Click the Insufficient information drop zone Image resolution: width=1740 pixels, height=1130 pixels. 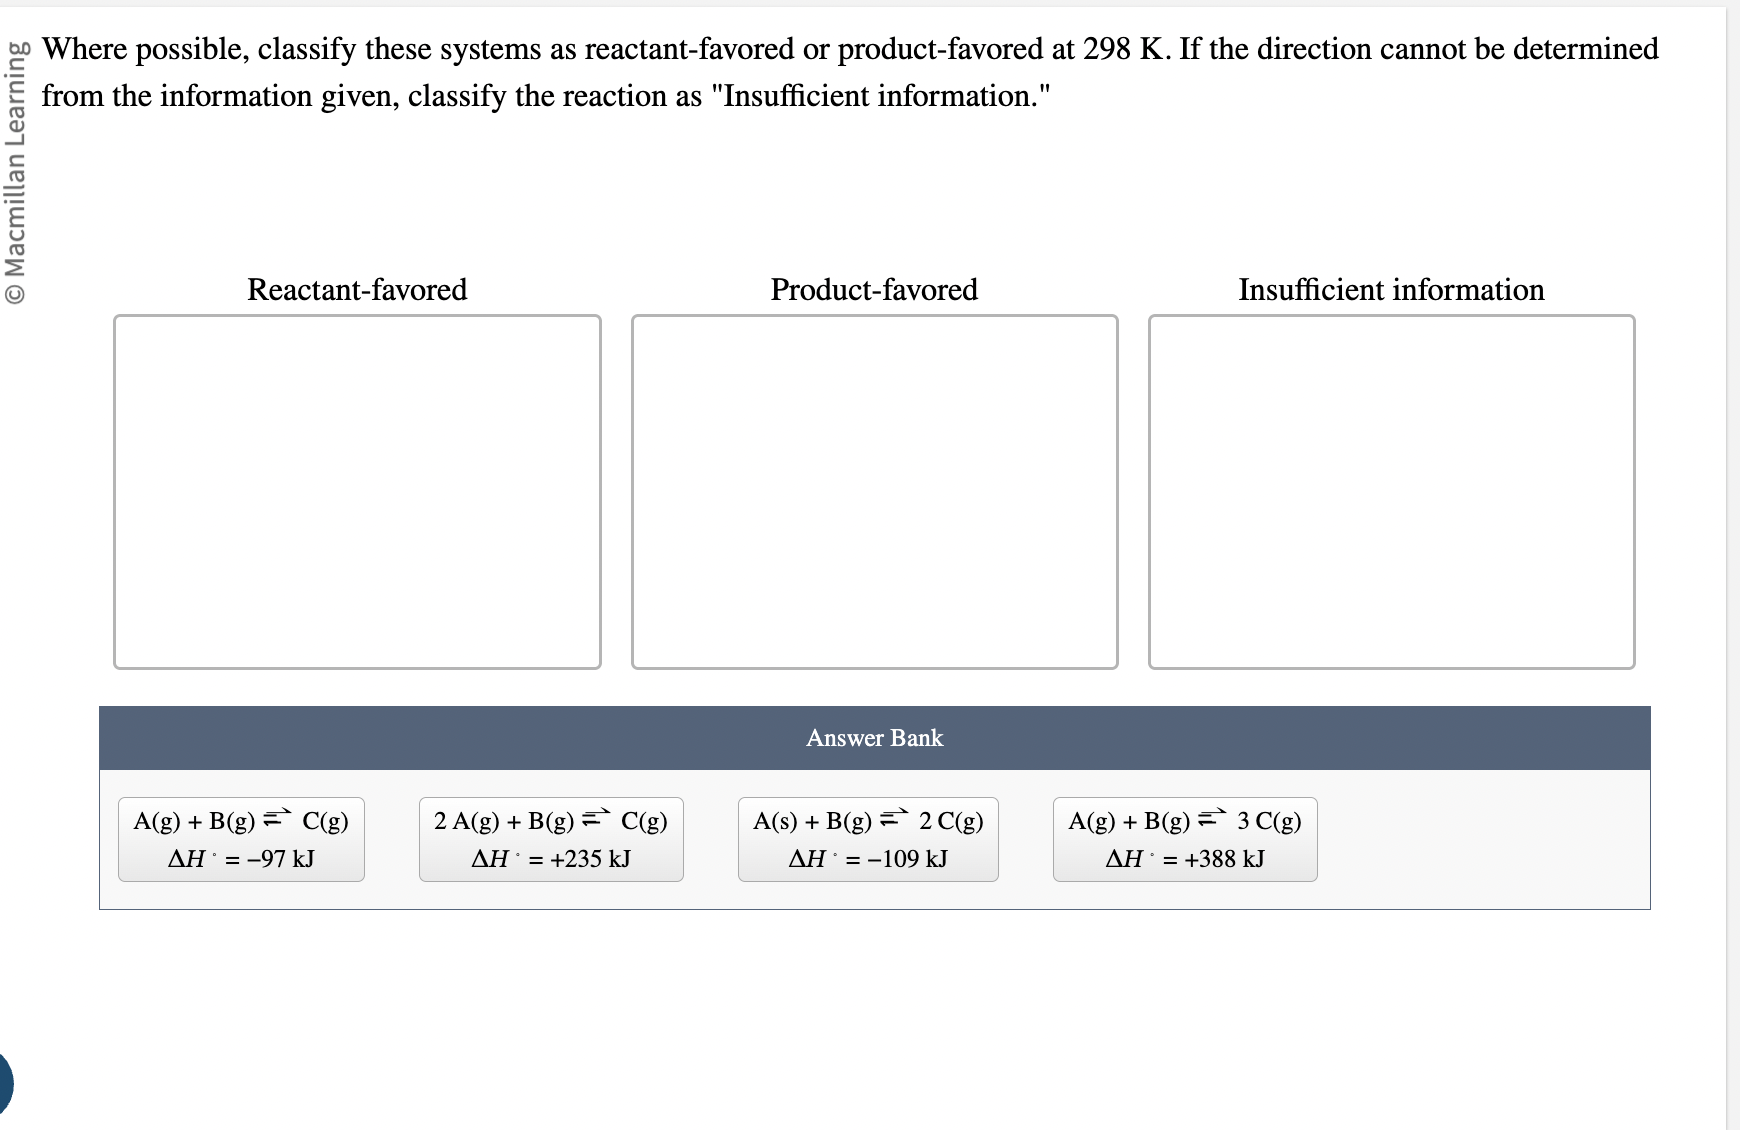click(x=1391, y=490)
